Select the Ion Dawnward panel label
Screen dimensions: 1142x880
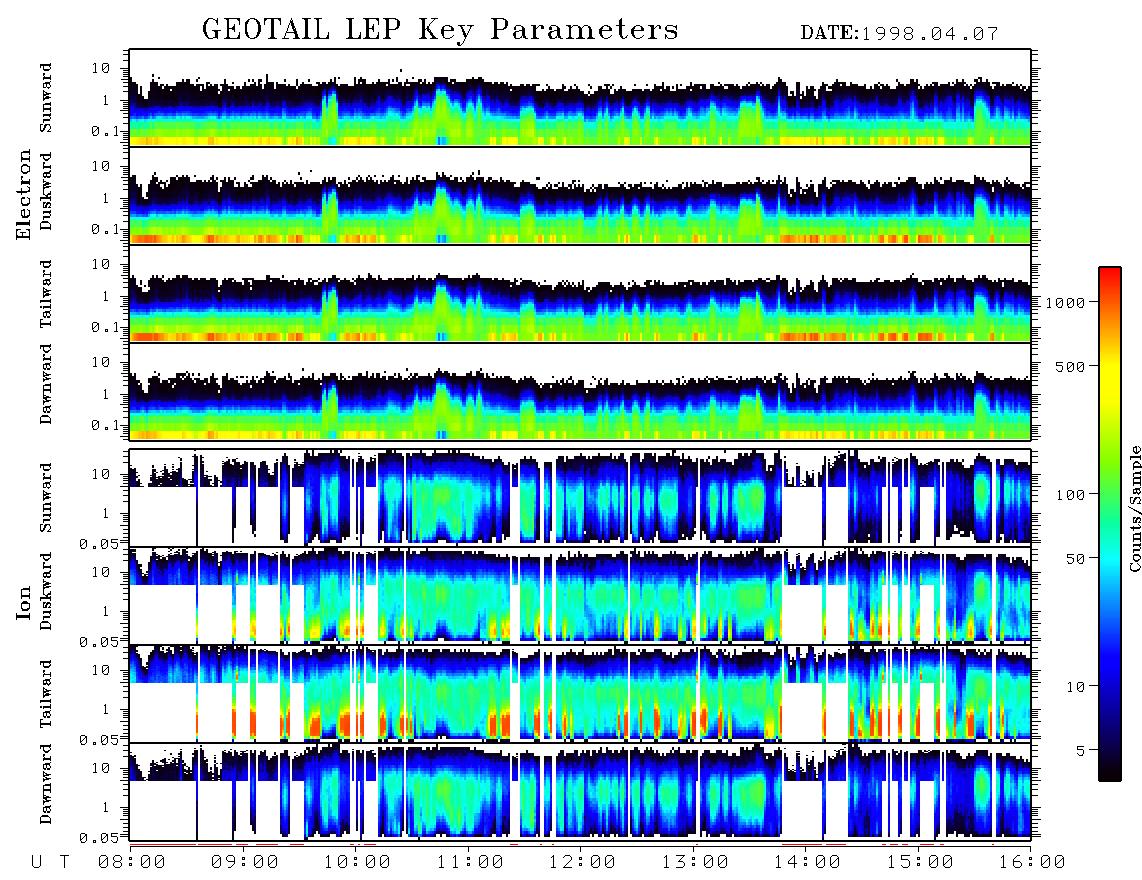(46, 784)
